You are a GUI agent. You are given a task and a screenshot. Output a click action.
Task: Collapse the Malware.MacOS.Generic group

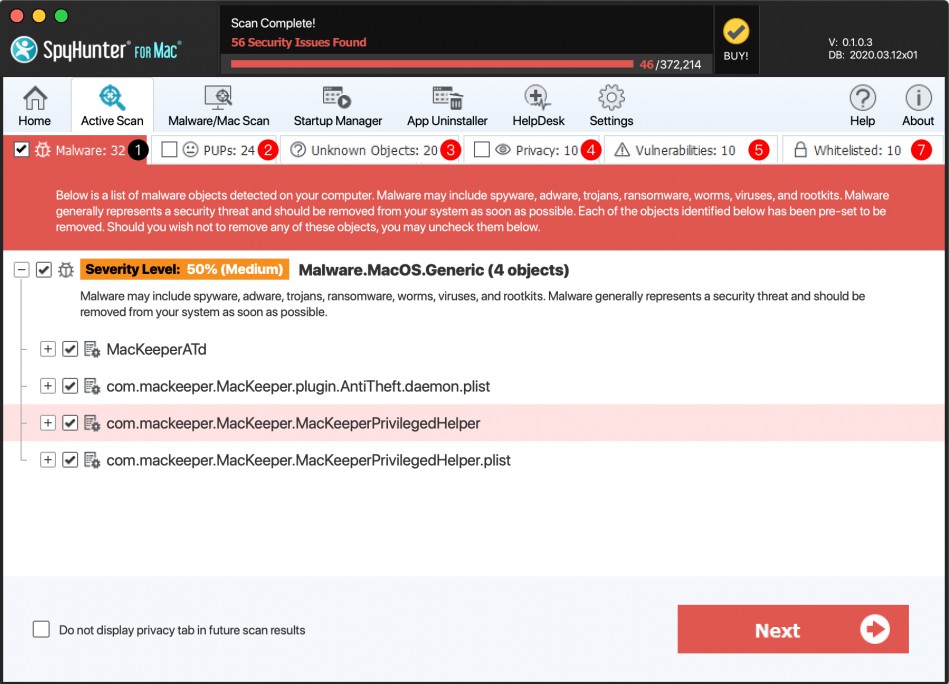(x=21, y=270)
